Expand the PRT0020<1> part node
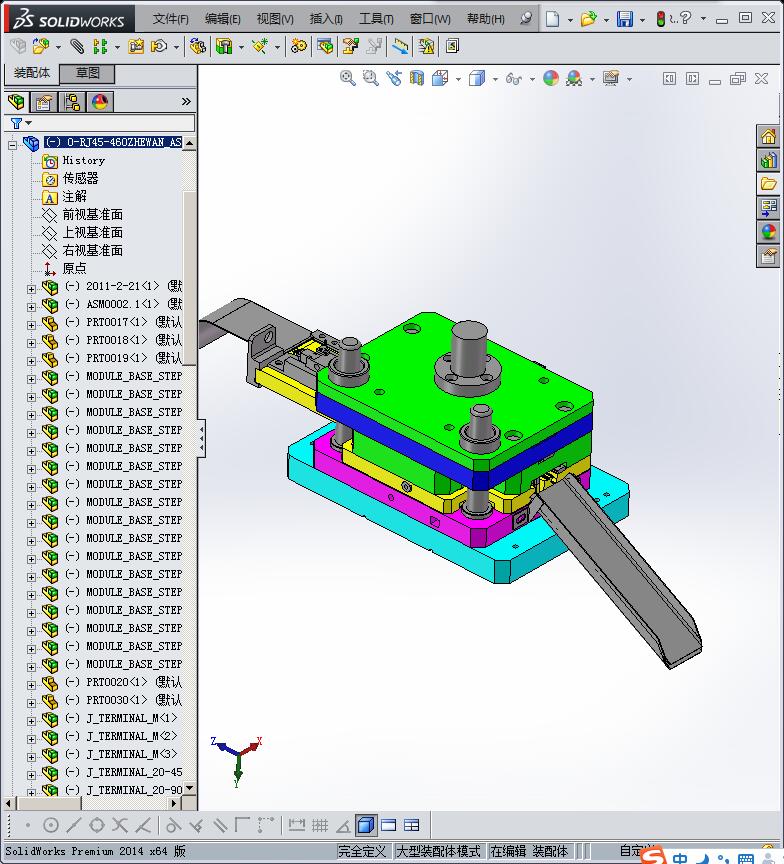 31,685
